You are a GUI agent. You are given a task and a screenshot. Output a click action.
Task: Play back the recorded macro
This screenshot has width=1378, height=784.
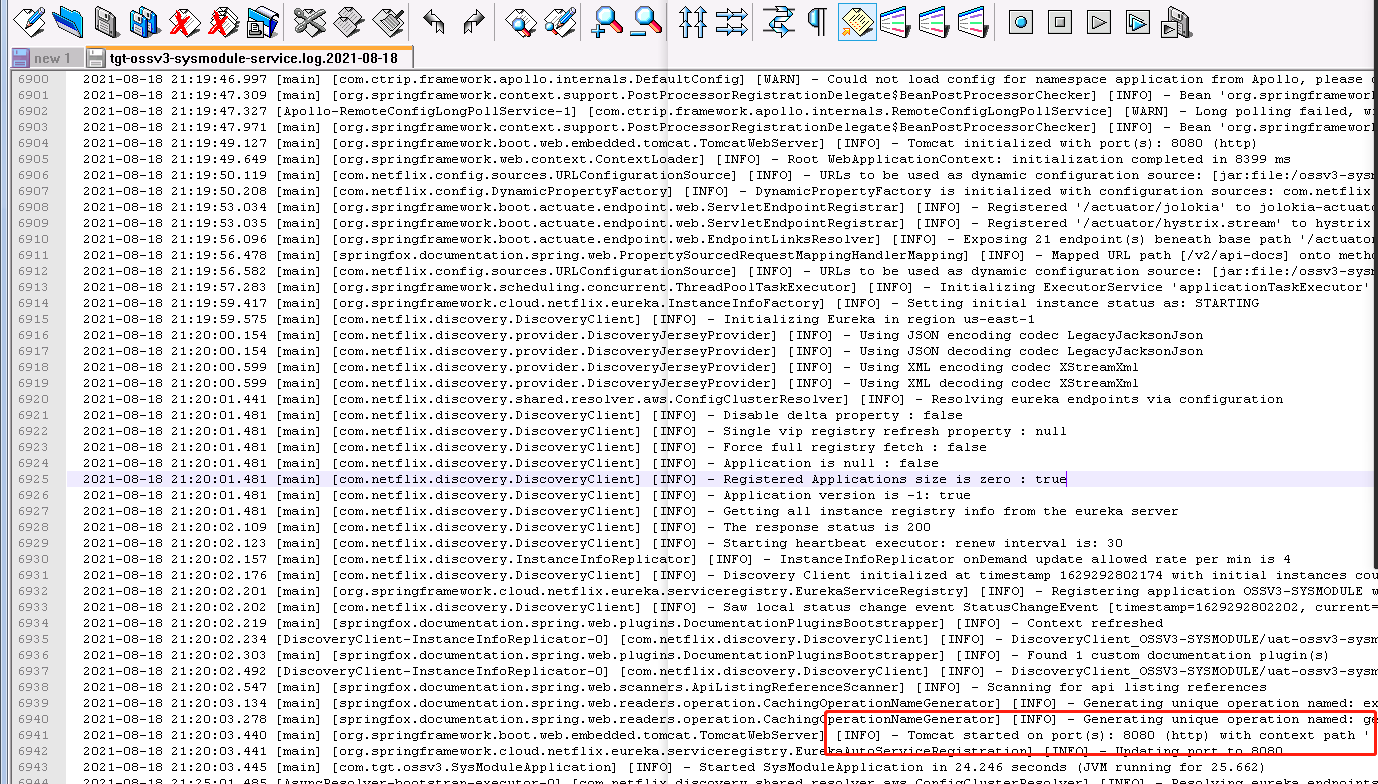[x=1099, y=20]
